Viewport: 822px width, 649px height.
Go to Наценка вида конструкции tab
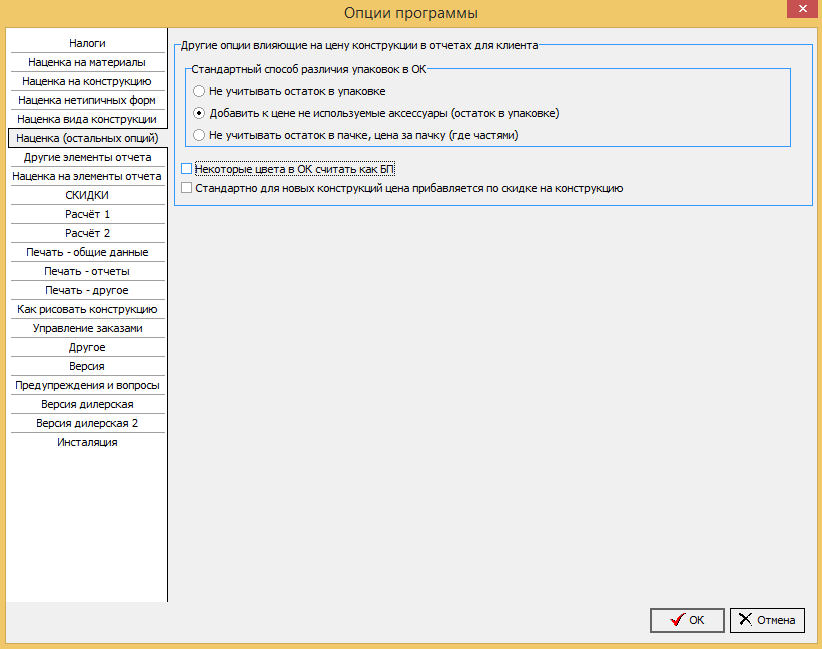pyautogui.click(x=87, y=119)
